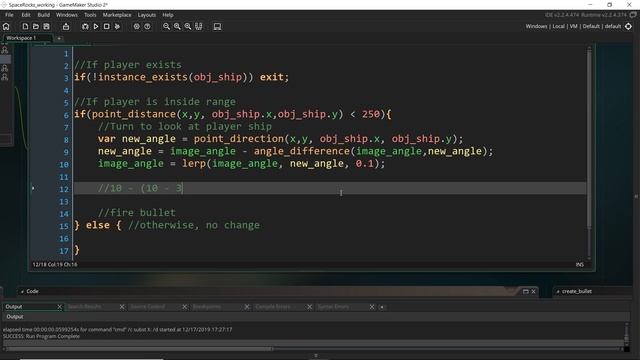The width and height of the screenshot is (640, 360).
Task: Open the Start Page home icon
Action: [x=6, y=27]
